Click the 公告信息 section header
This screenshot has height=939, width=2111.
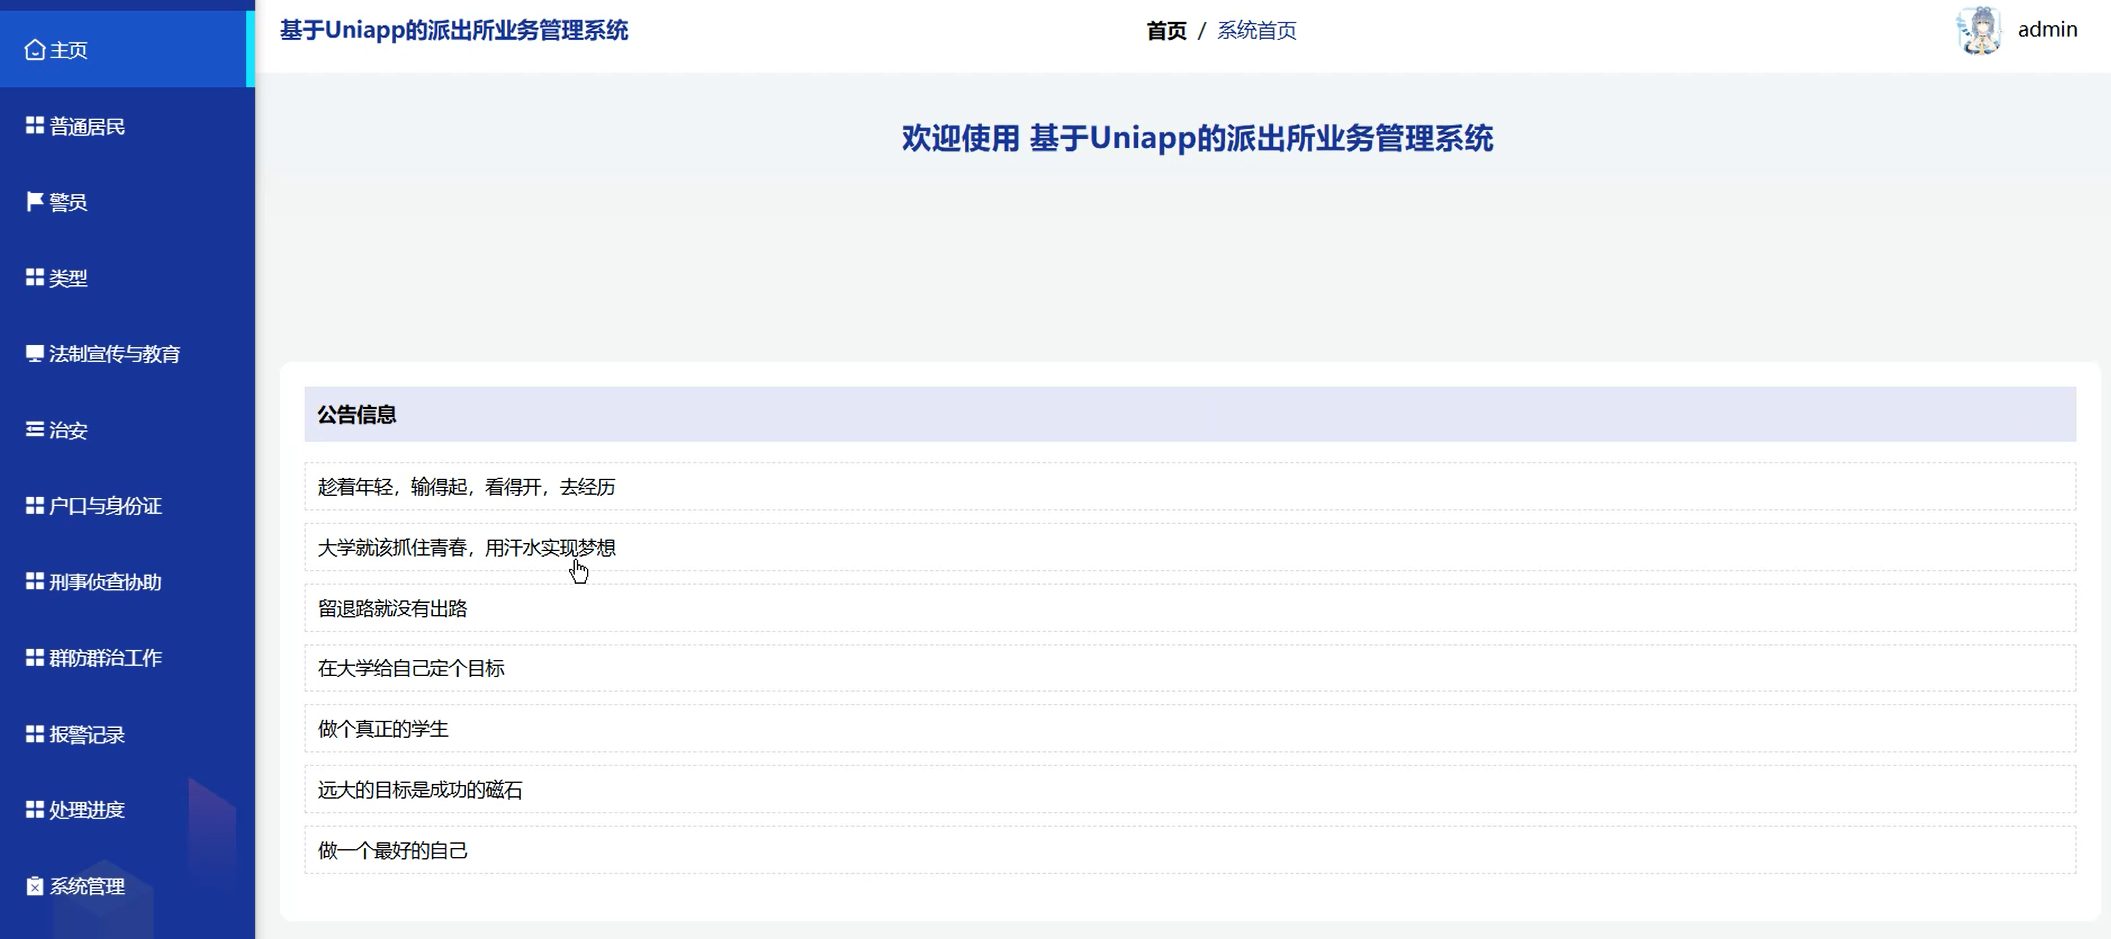[x=1190, y=414]
